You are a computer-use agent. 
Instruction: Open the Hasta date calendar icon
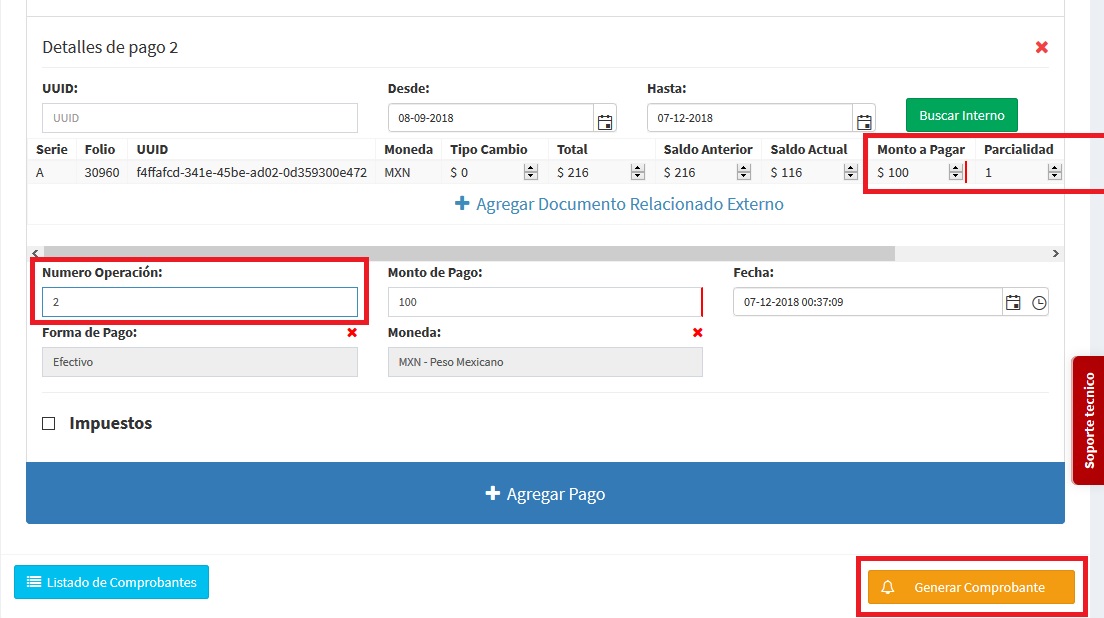(864, 119)
